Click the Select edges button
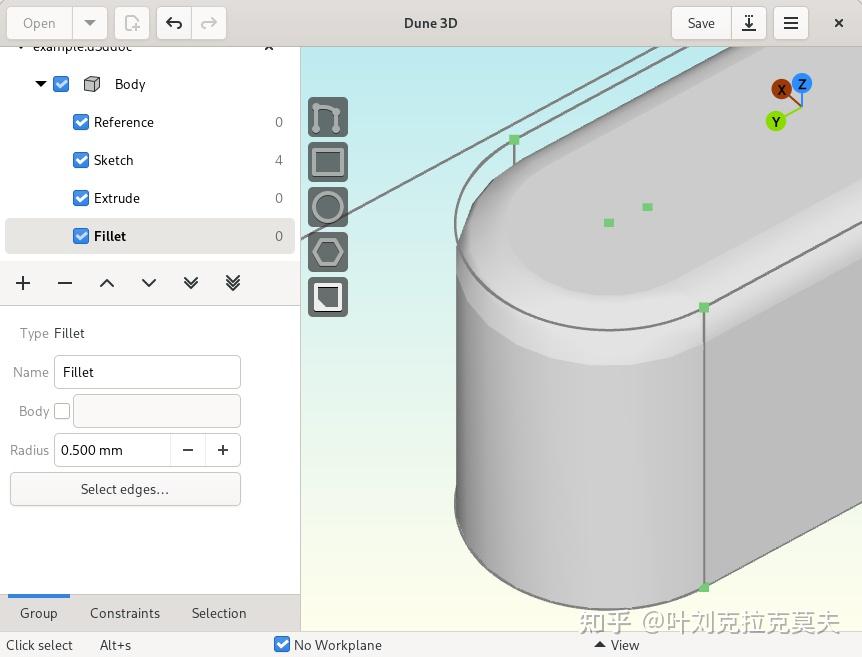The width and height of the screenshot is (862, 657). tap(124, 489)
